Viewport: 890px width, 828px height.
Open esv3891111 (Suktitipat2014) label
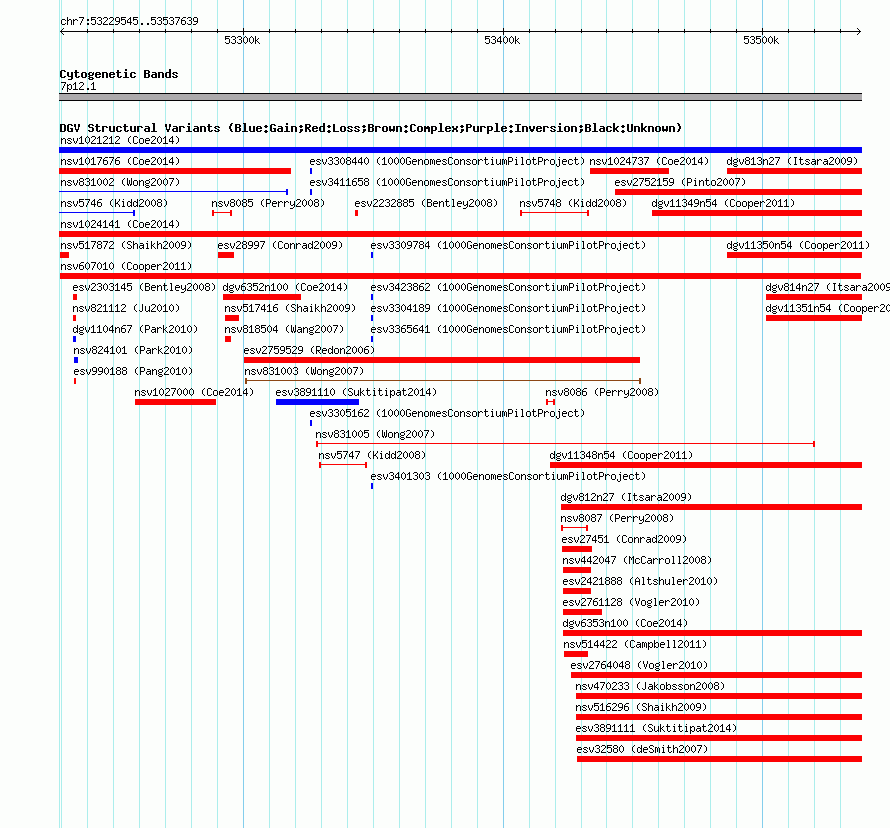[x=657, y=728]
